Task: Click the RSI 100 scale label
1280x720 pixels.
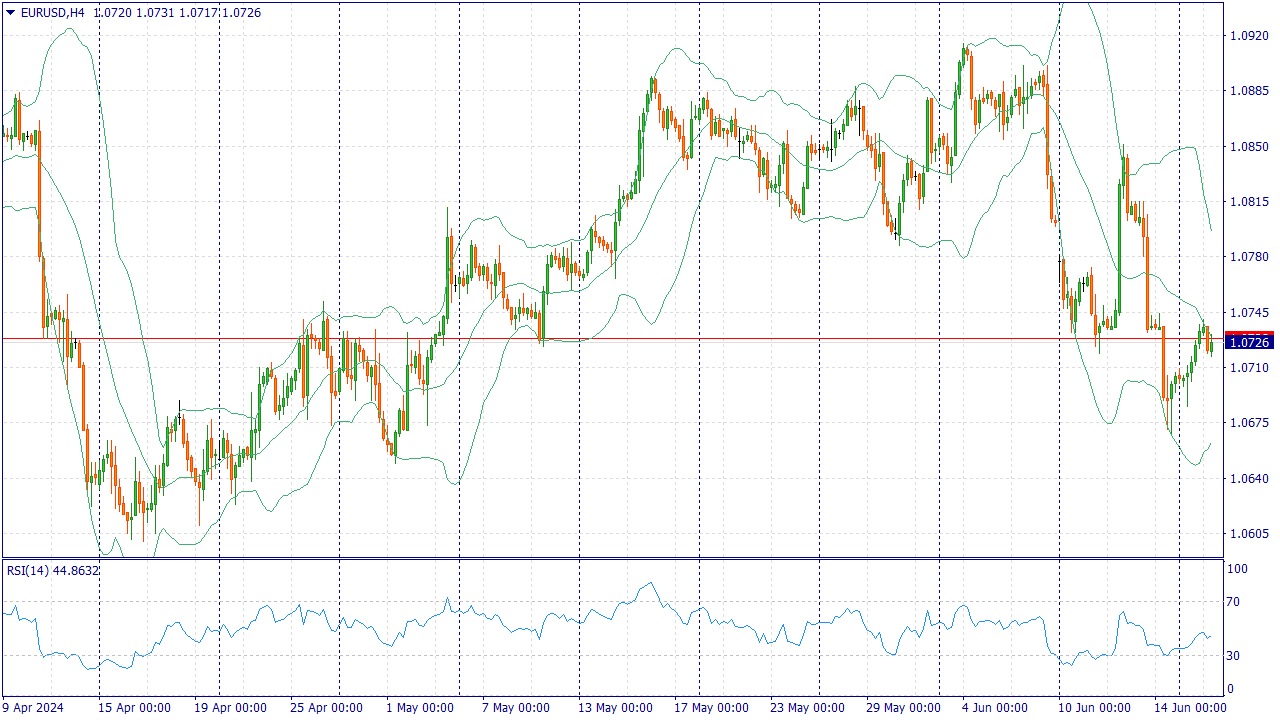Action: [1239, 569]
